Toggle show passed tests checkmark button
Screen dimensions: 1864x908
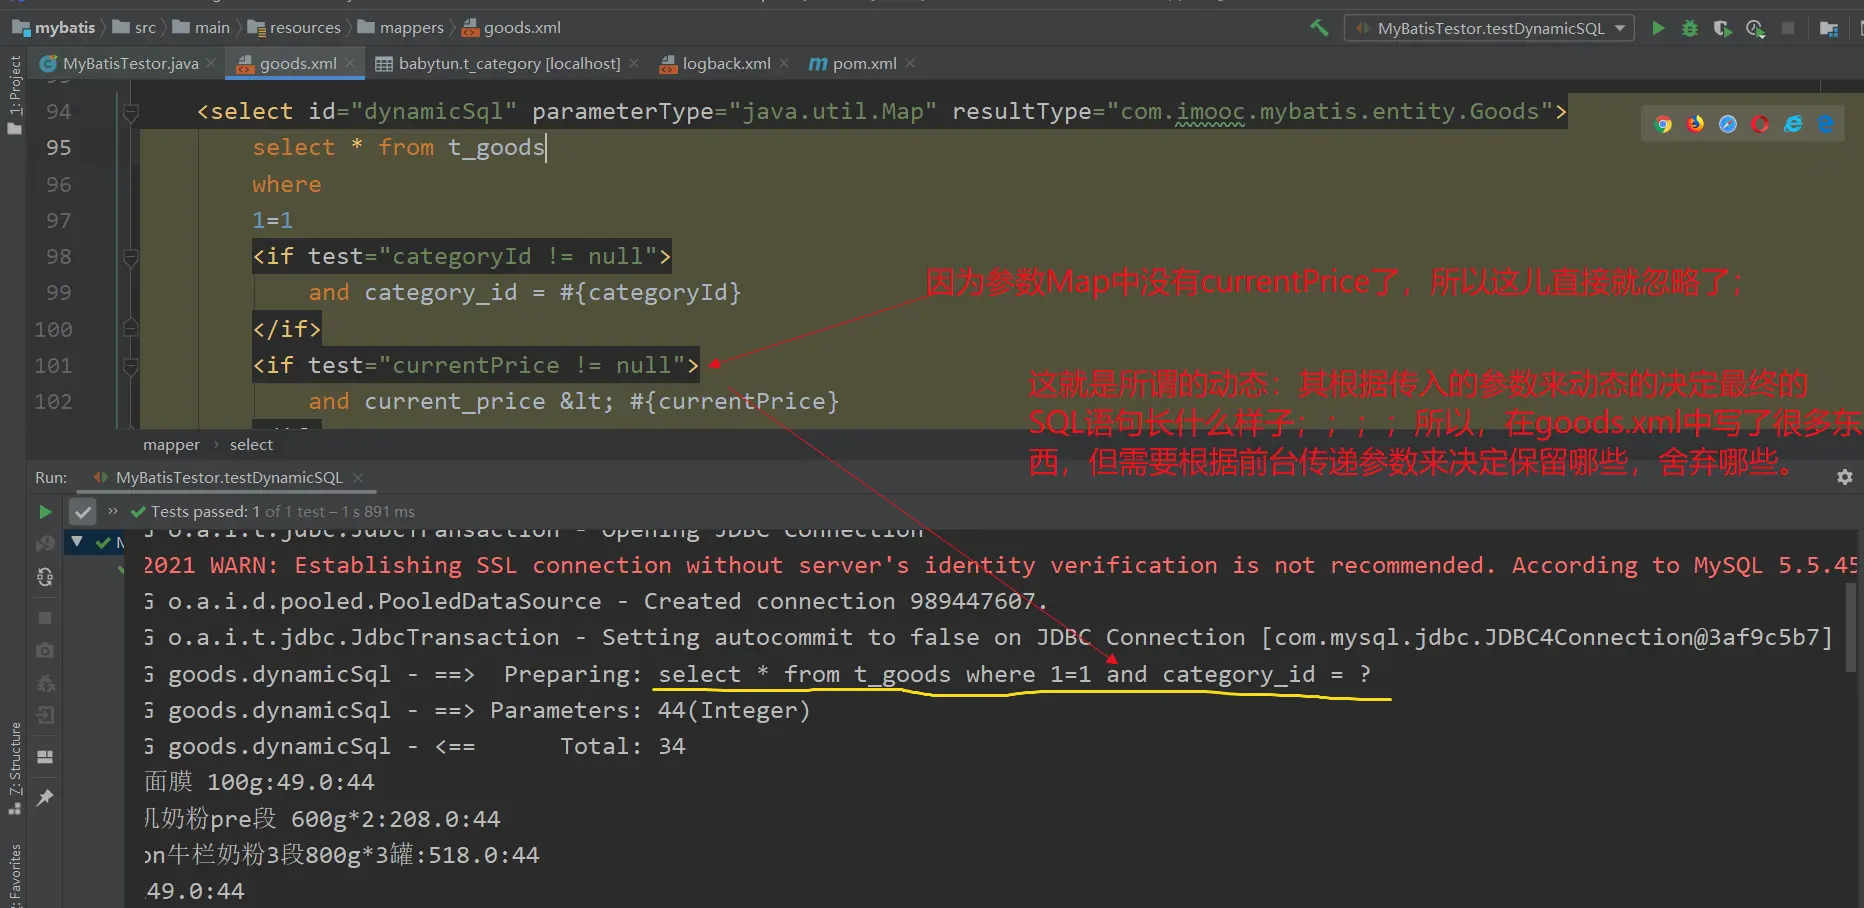point(83,512)
